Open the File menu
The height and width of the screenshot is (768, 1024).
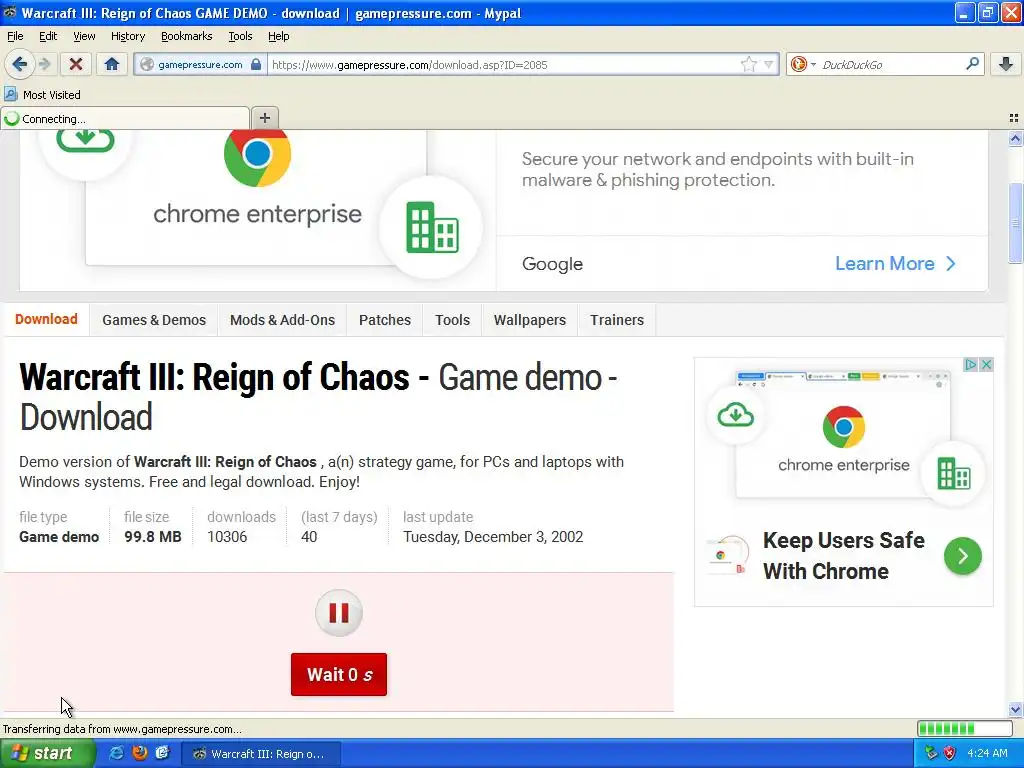pos(15,36)
